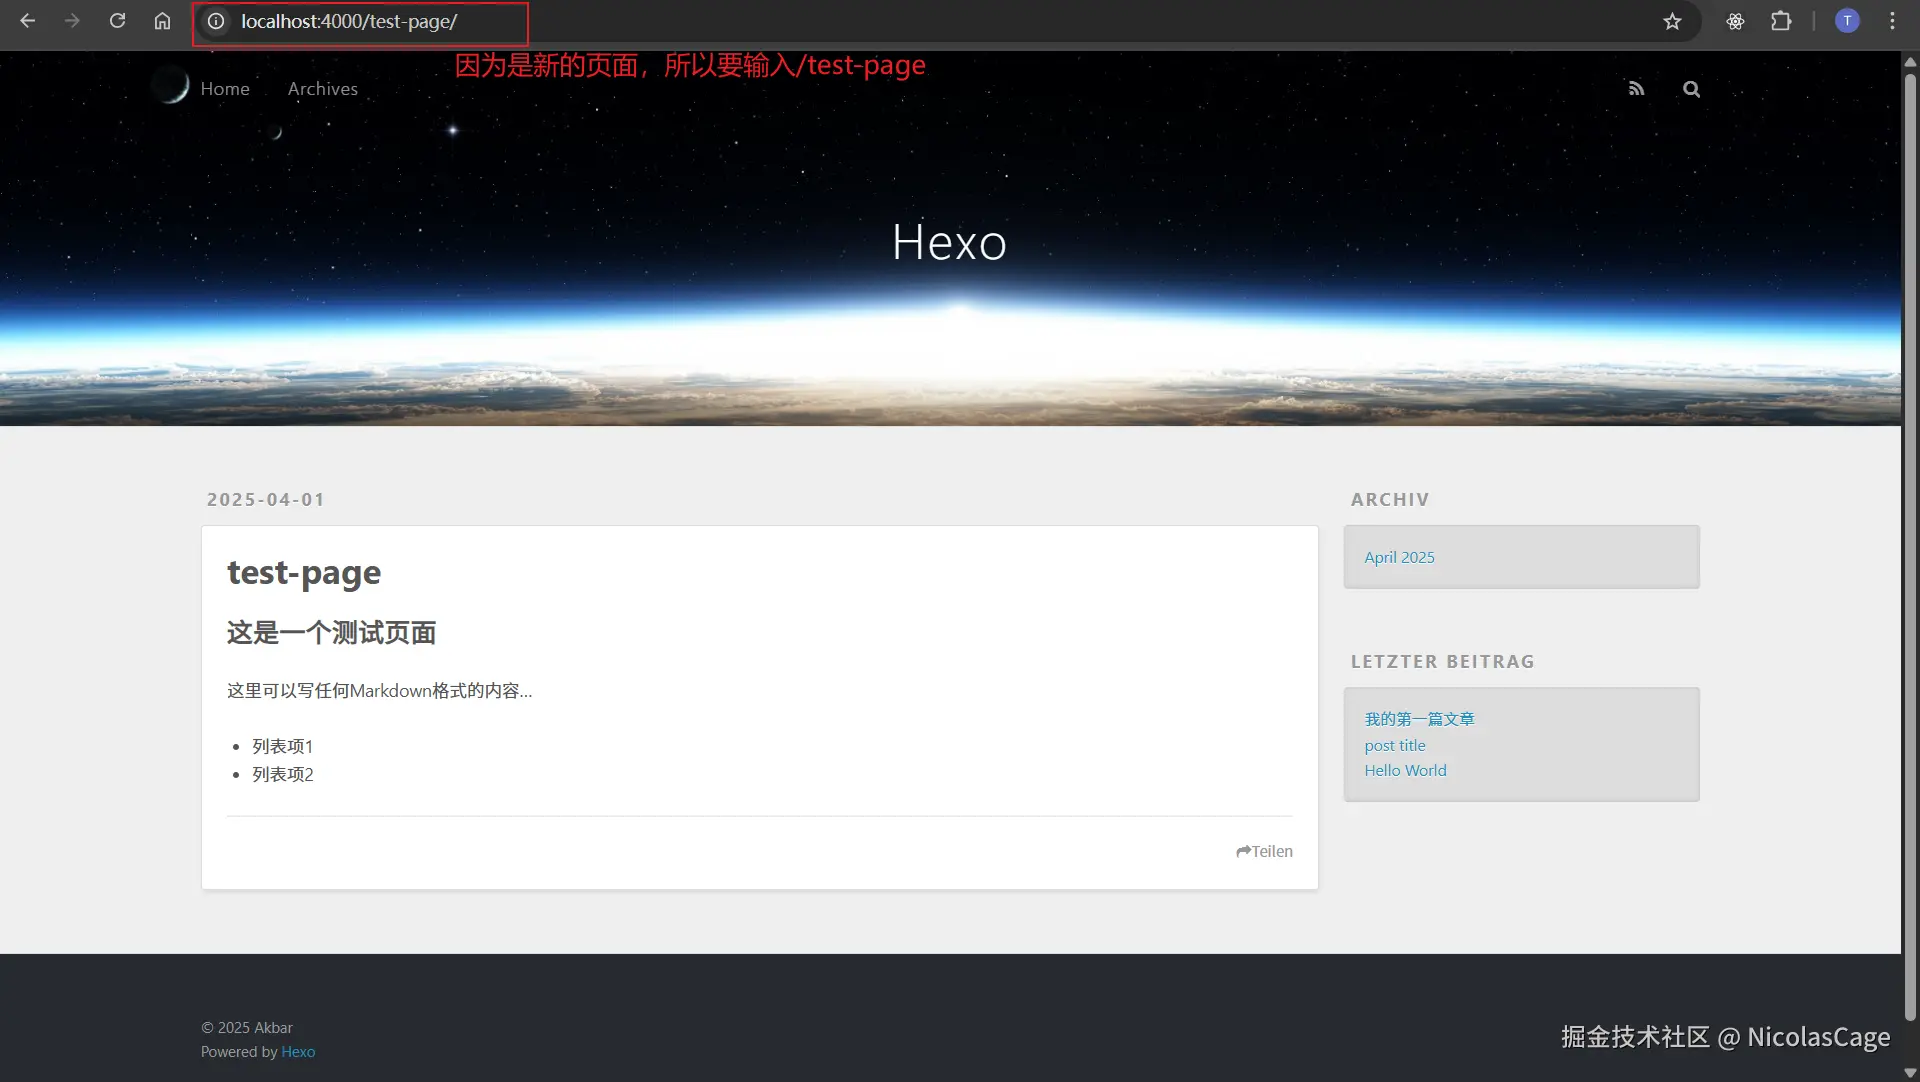Go to browser home page
Viewport: 1920px width, 1082px height.
162,21
